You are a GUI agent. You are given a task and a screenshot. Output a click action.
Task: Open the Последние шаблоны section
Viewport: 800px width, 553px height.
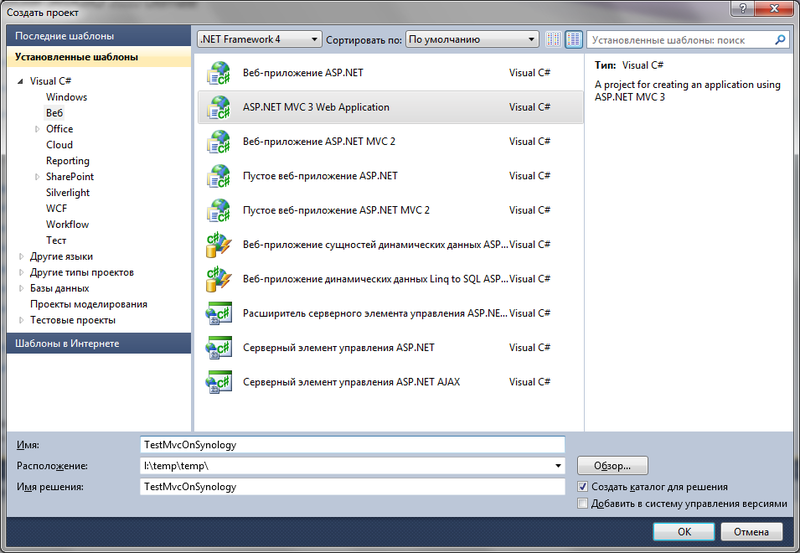tap(99, 36)
